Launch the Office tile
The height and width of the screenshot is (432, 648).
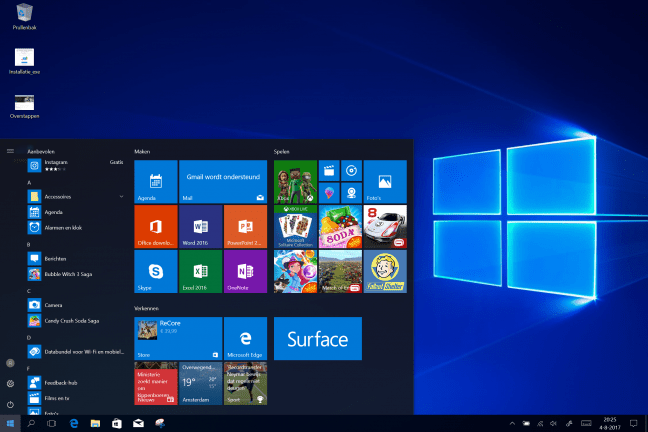click(156, 227)
